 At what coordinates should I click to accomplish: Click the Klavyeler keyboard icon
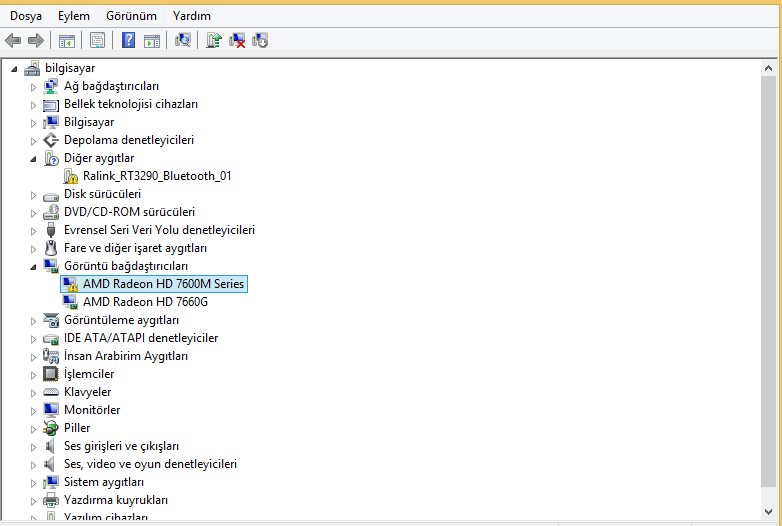(x=50, y=392)
